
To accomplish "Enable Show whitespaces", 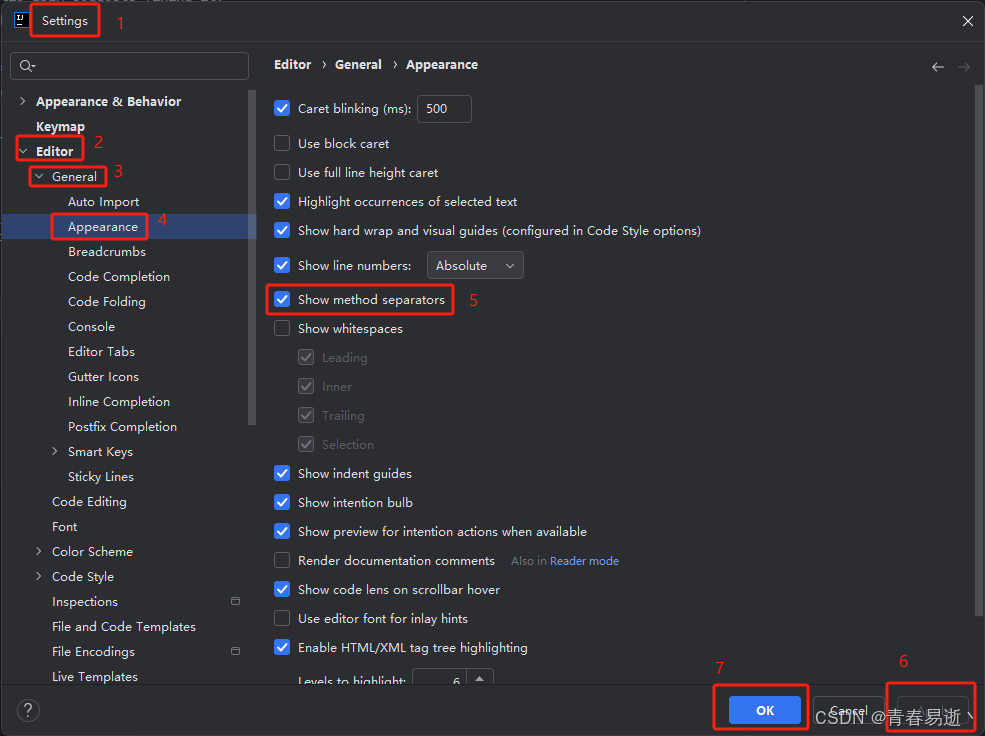I will [x=281, y=328].
